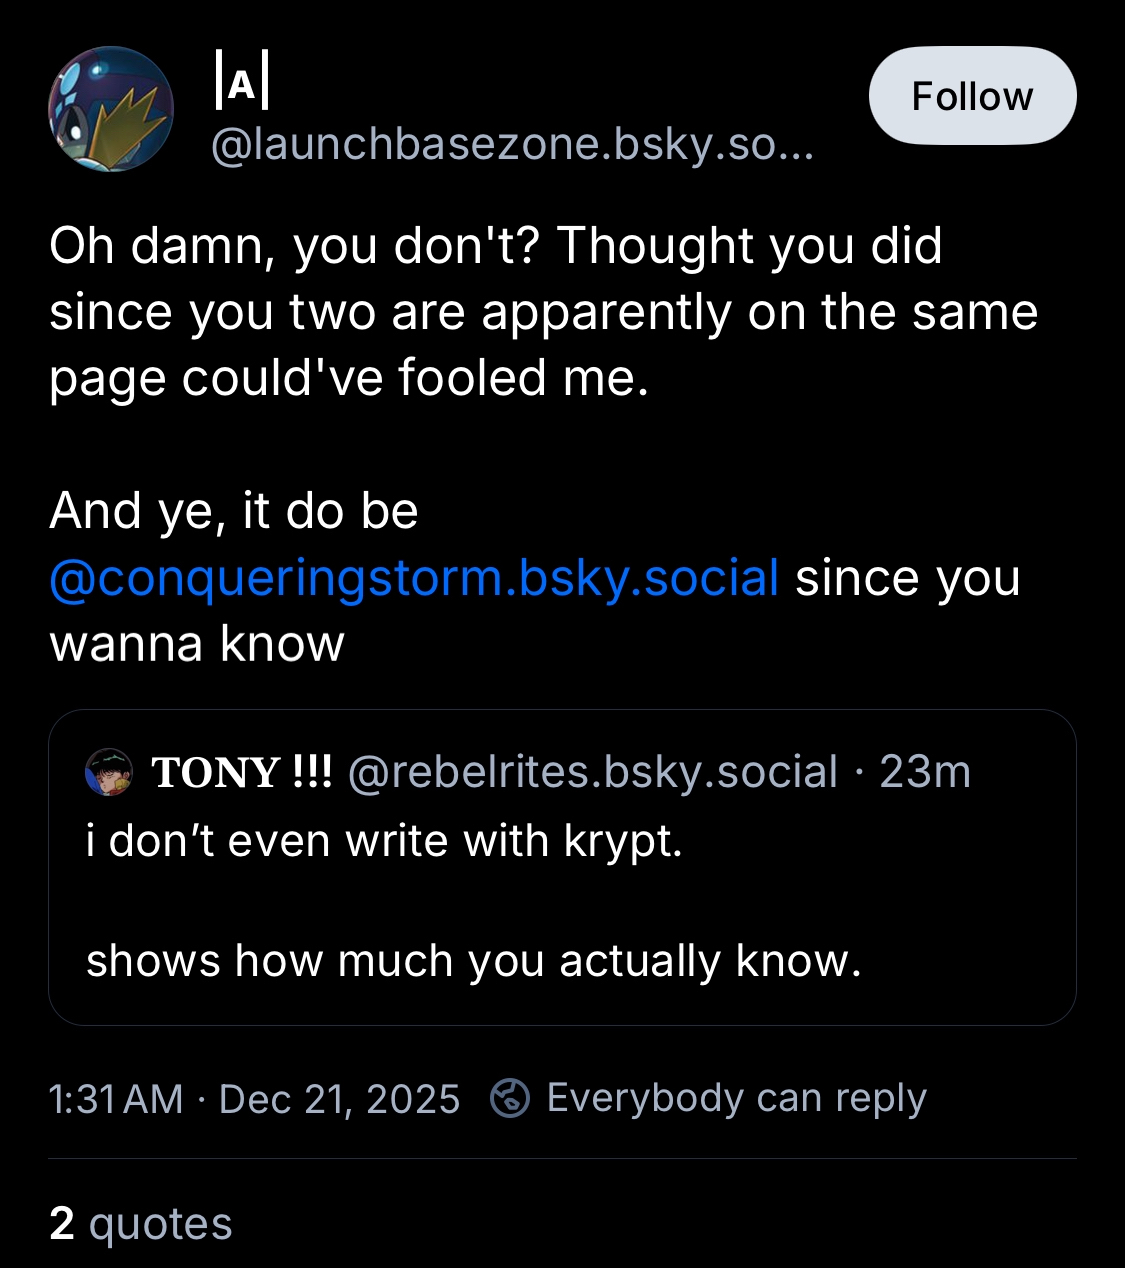Open the post author's profile avatar
This screenshot has width=1125, height=1268.
point(111,109)
